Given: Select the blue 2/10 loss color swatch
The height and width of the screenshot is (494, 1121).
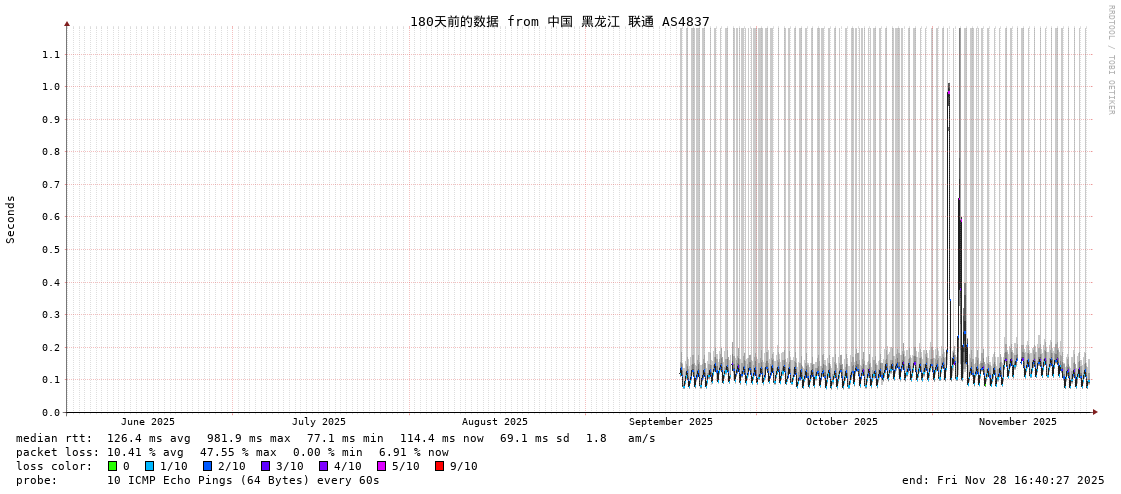Looking at the screenshot, I should pos(207,466).
